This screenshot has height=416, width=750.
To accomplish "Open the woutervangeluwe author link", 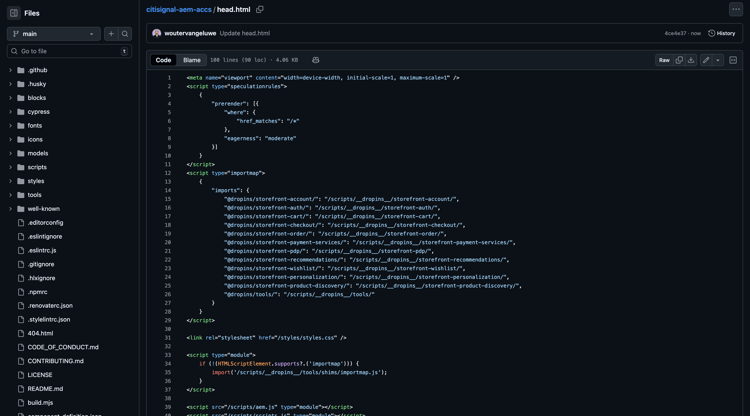I will 190,33.
